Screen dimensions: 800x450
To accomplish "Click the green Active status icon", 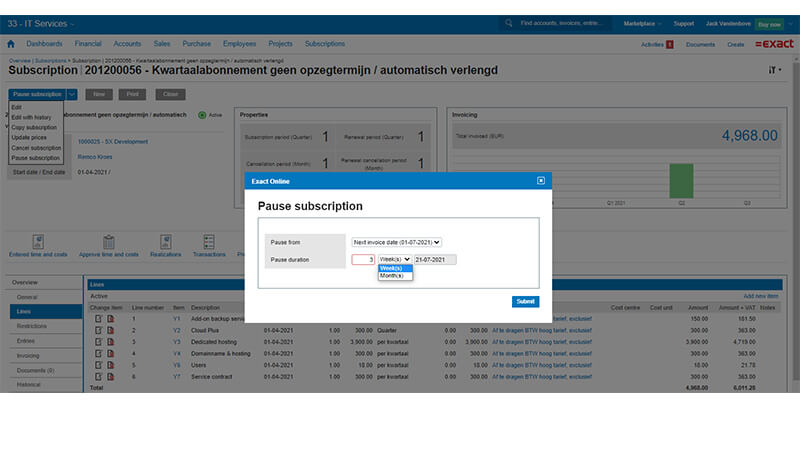I will coord(202,115).
